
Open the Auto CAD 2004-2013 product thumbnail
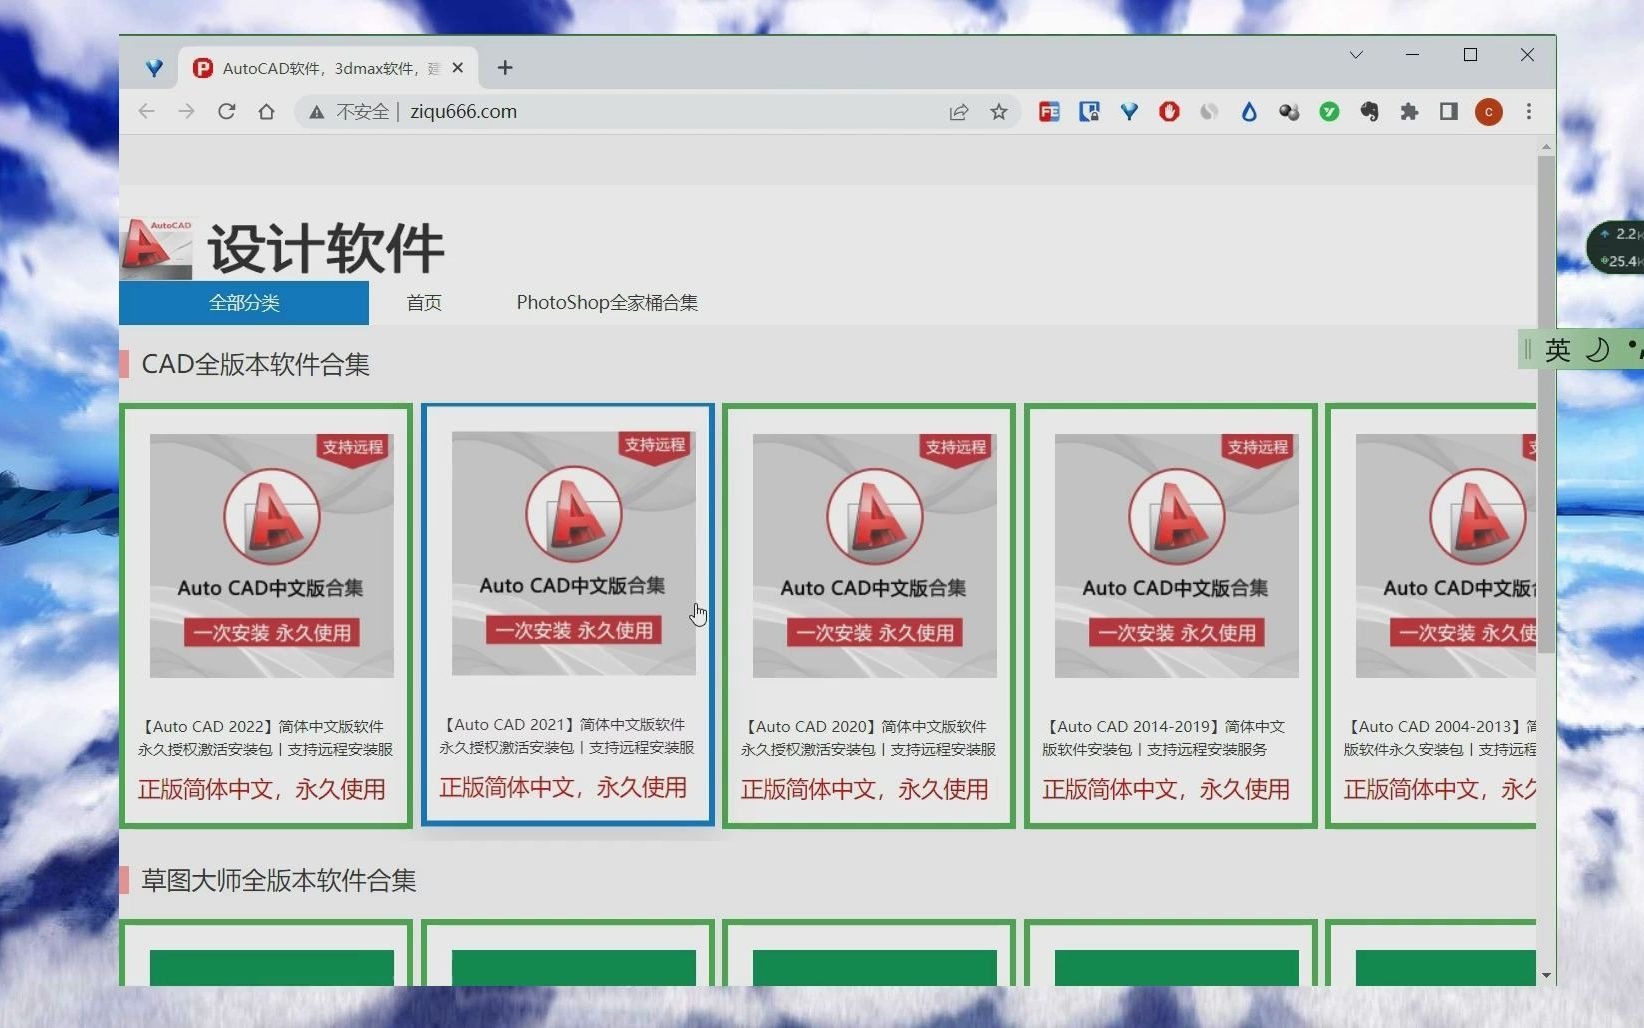1446,556
